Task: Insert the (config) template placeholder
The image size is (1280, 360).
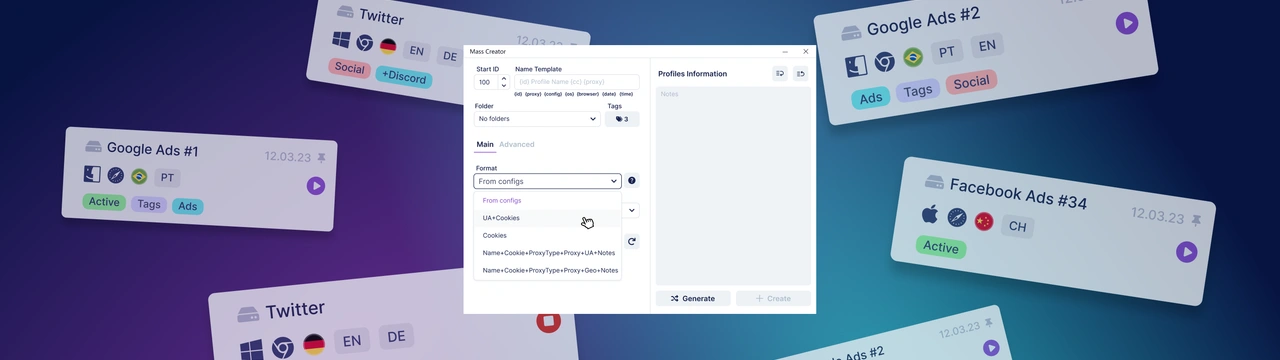Action: [x=553, y=94]
